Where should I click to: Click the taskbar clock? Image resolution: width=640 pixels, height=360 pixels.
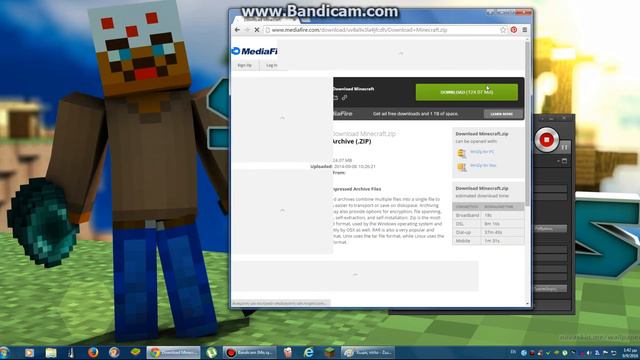pyautogui.click(x=630, y=353)
